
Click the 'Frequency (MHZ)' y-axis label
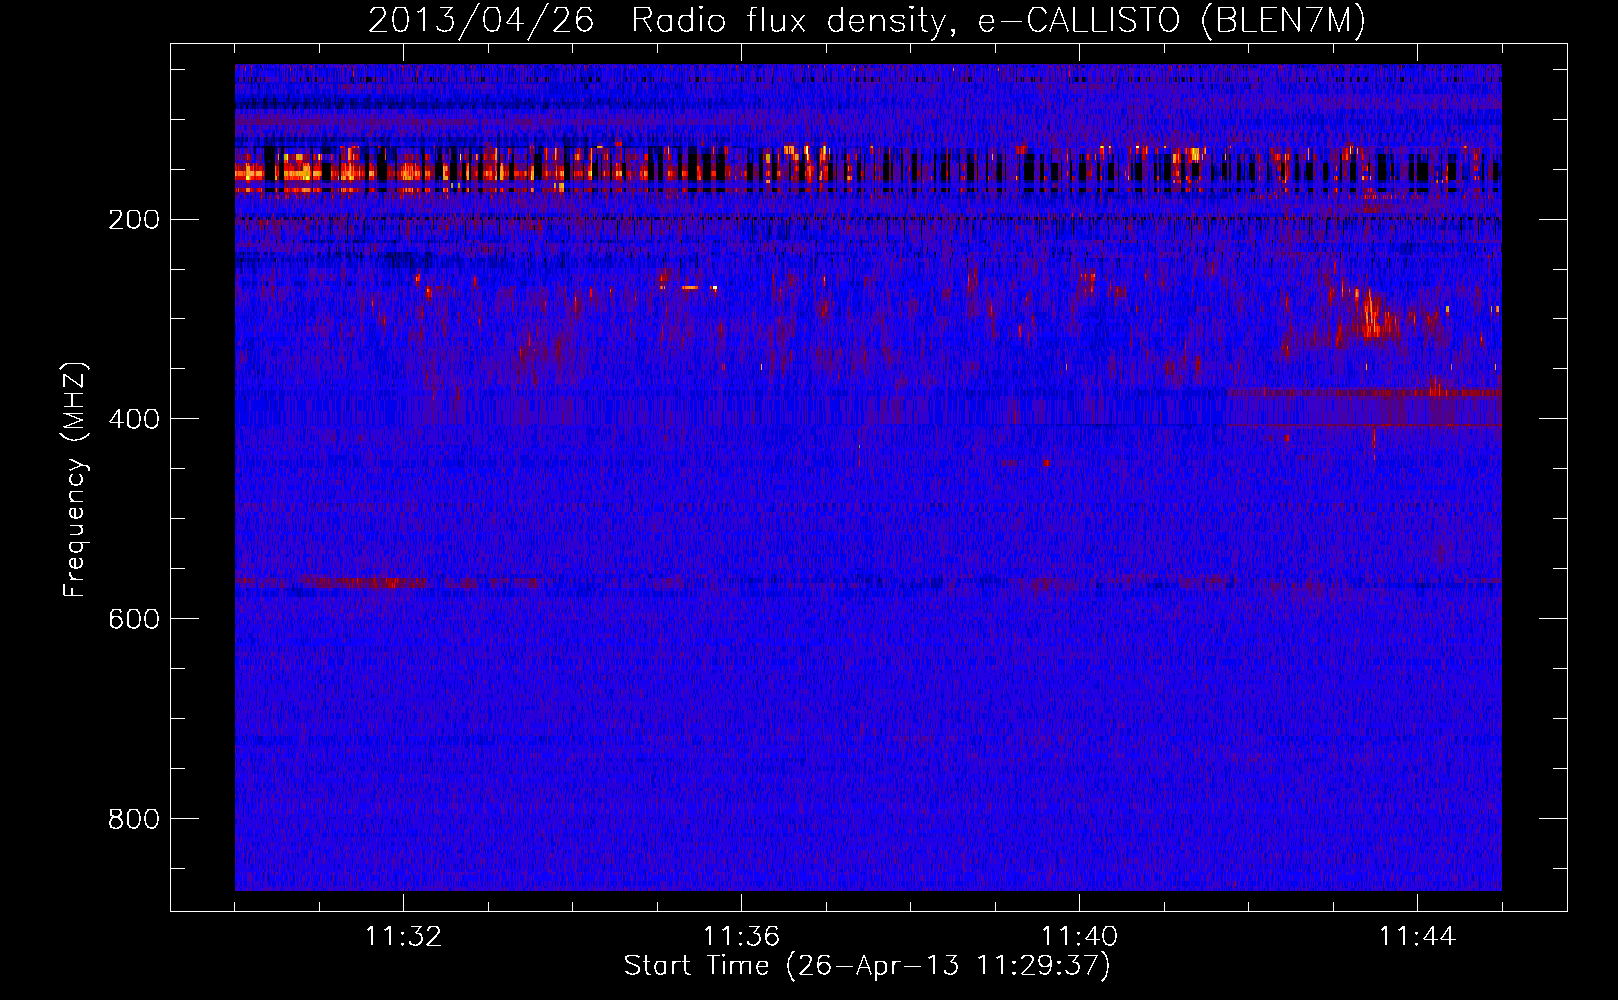(75, 480)
